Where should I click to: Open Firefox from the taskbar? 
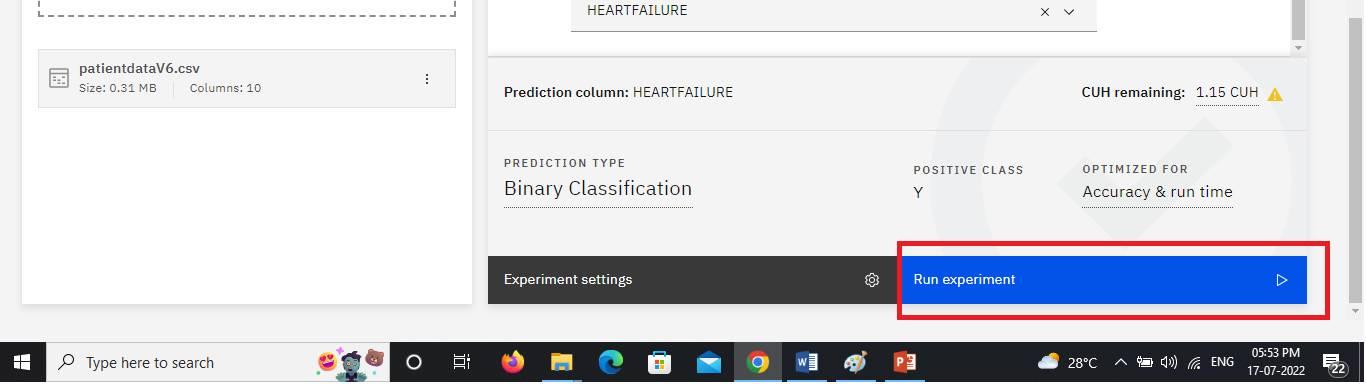pos(513,362)
